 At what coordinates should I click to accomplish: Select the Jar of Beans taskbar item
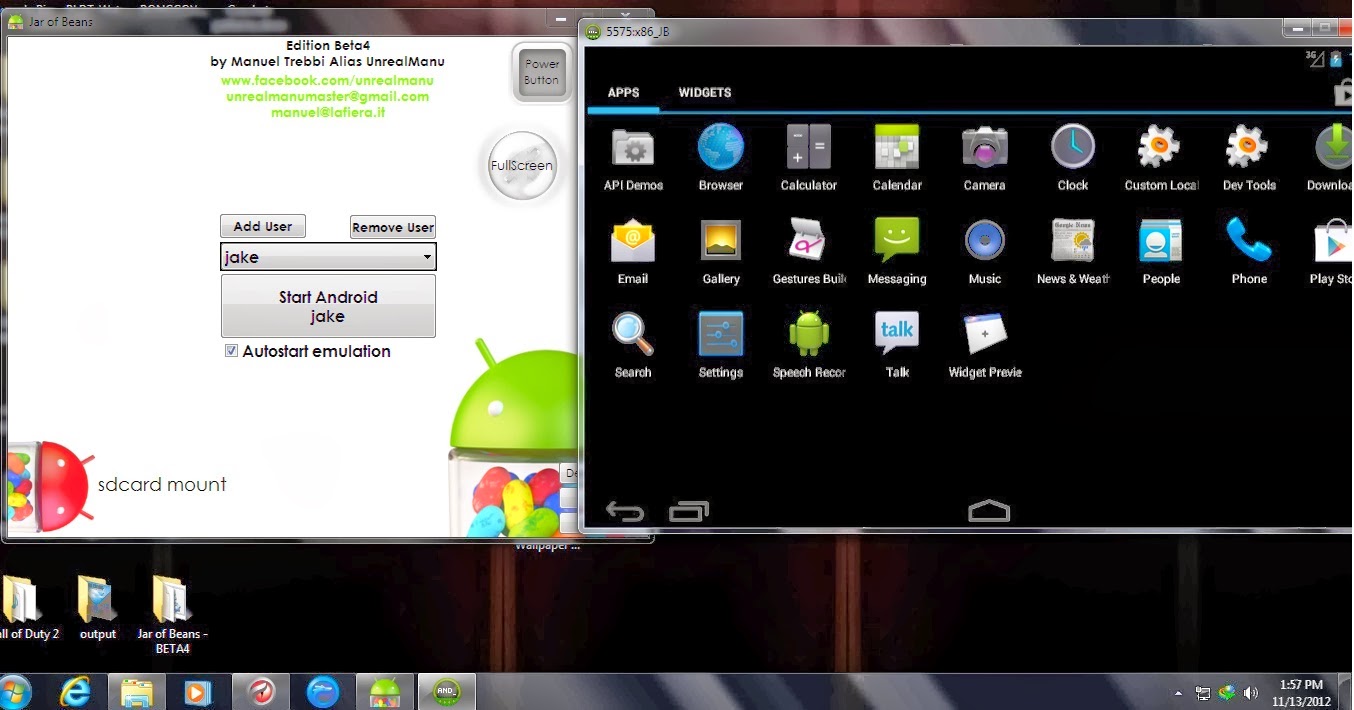(385, 691)
